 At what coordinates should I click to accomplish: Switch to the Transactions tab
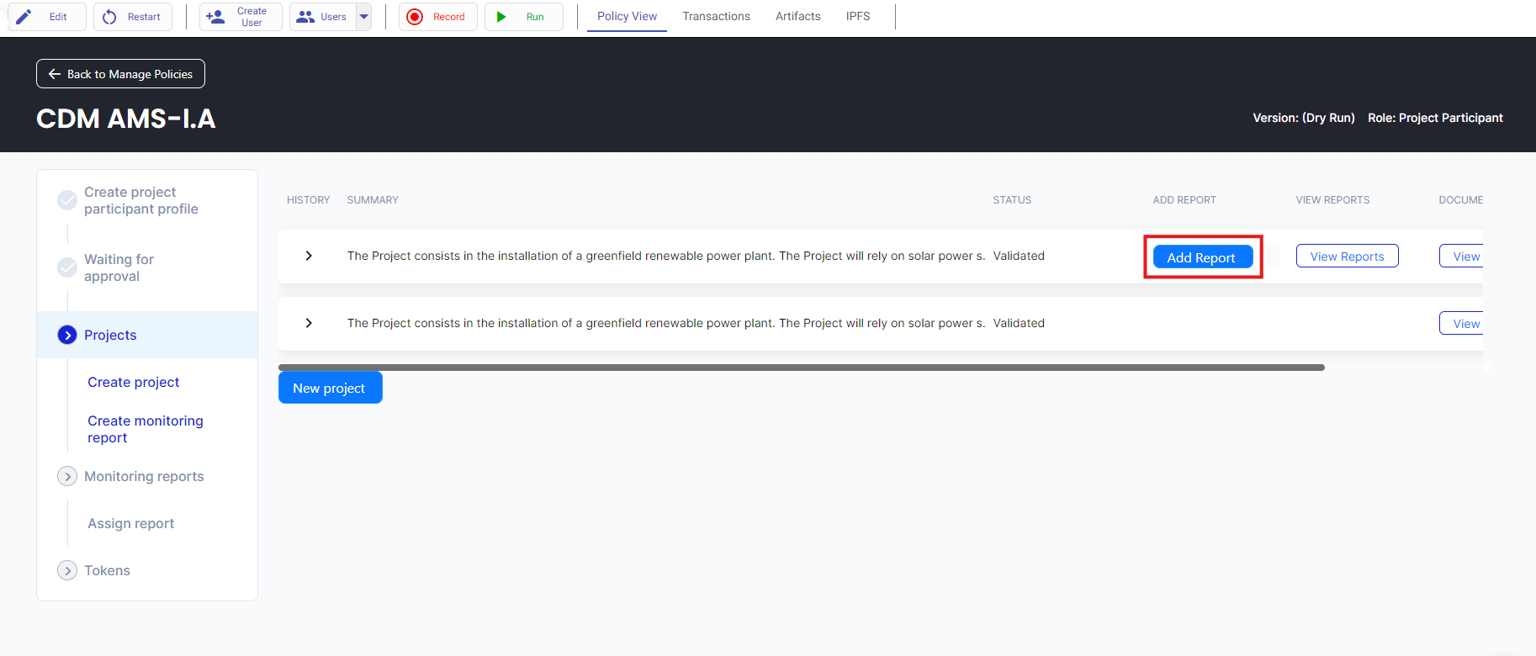click(x=716, y=16)
